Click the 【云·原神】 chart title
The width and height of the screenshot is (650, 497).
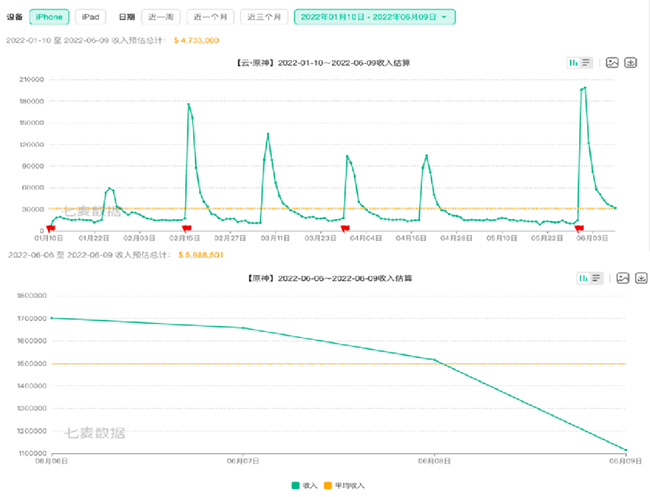click(323, 63)
